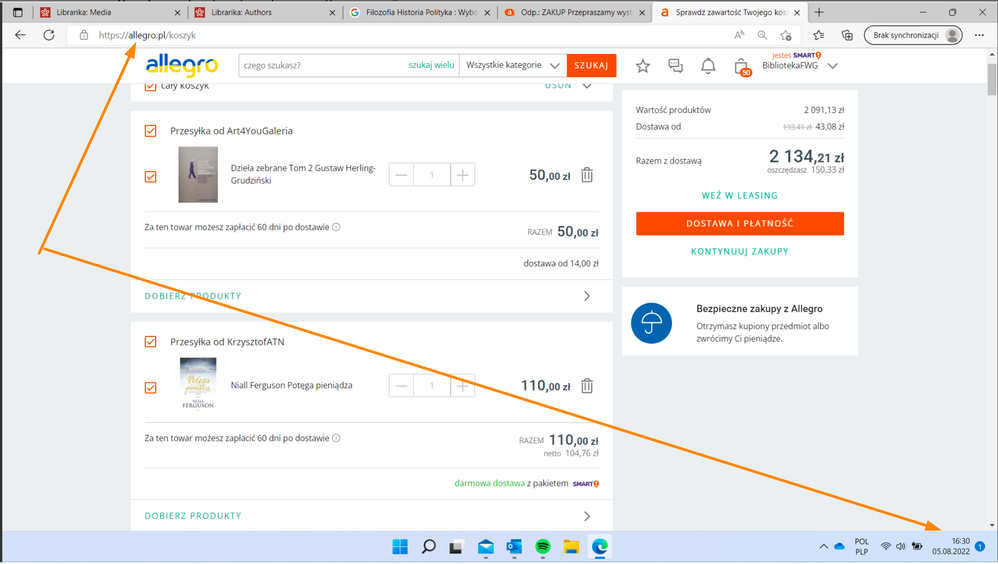Open the Mail app from the taskbar

486,547
